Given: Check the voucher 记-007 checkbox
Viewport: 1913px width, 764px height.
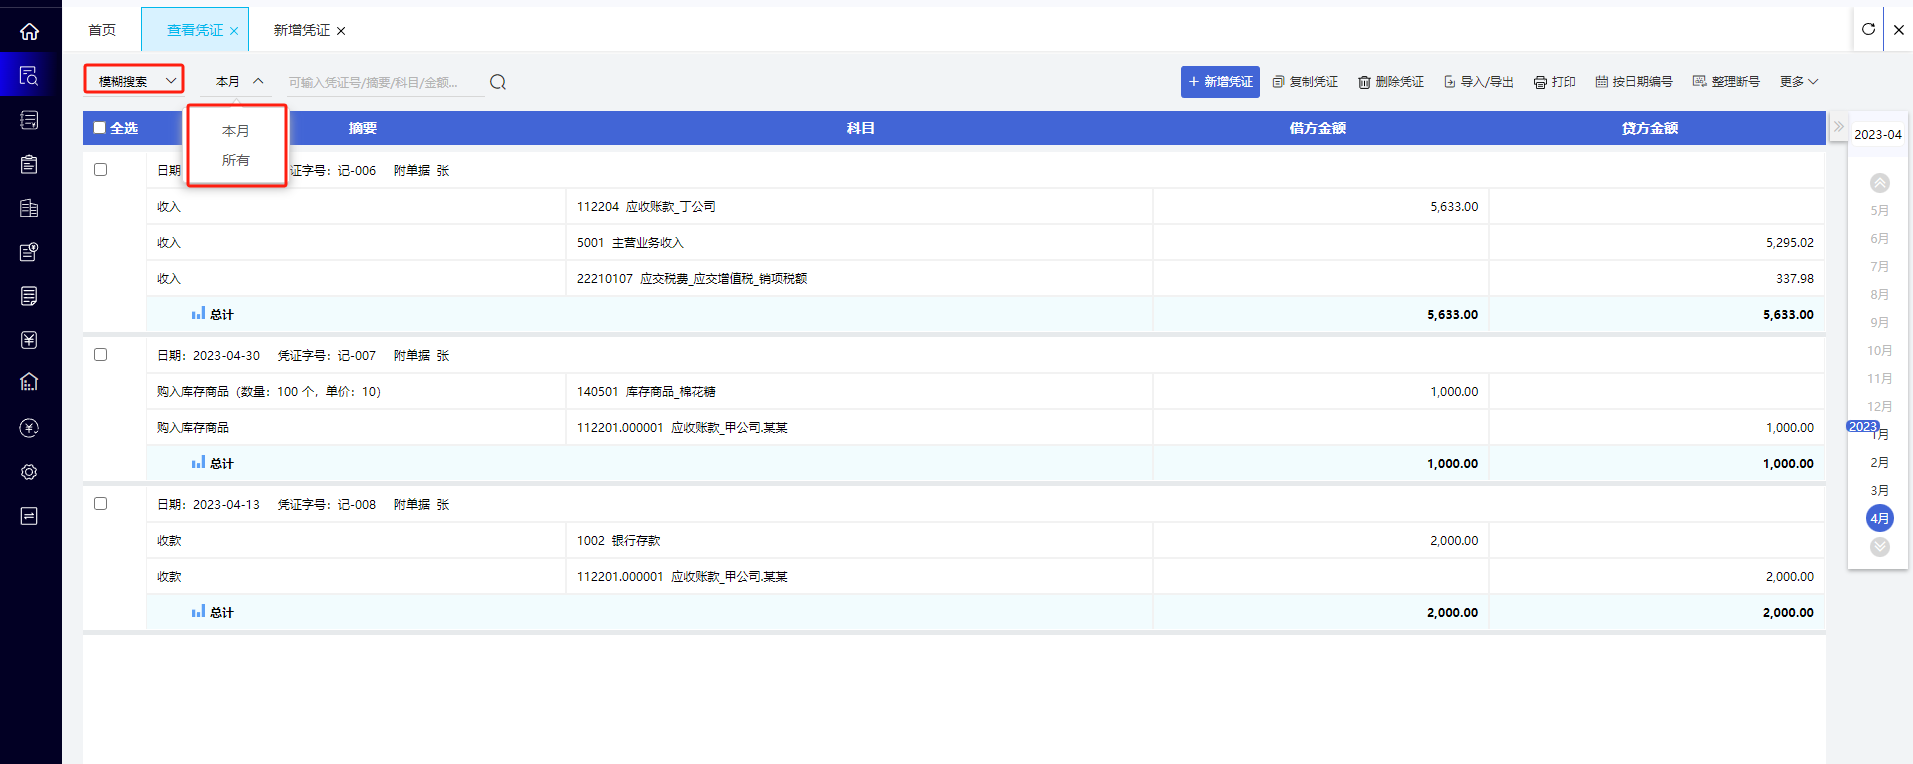Looking at the screenshot, I should coord(100,355).
